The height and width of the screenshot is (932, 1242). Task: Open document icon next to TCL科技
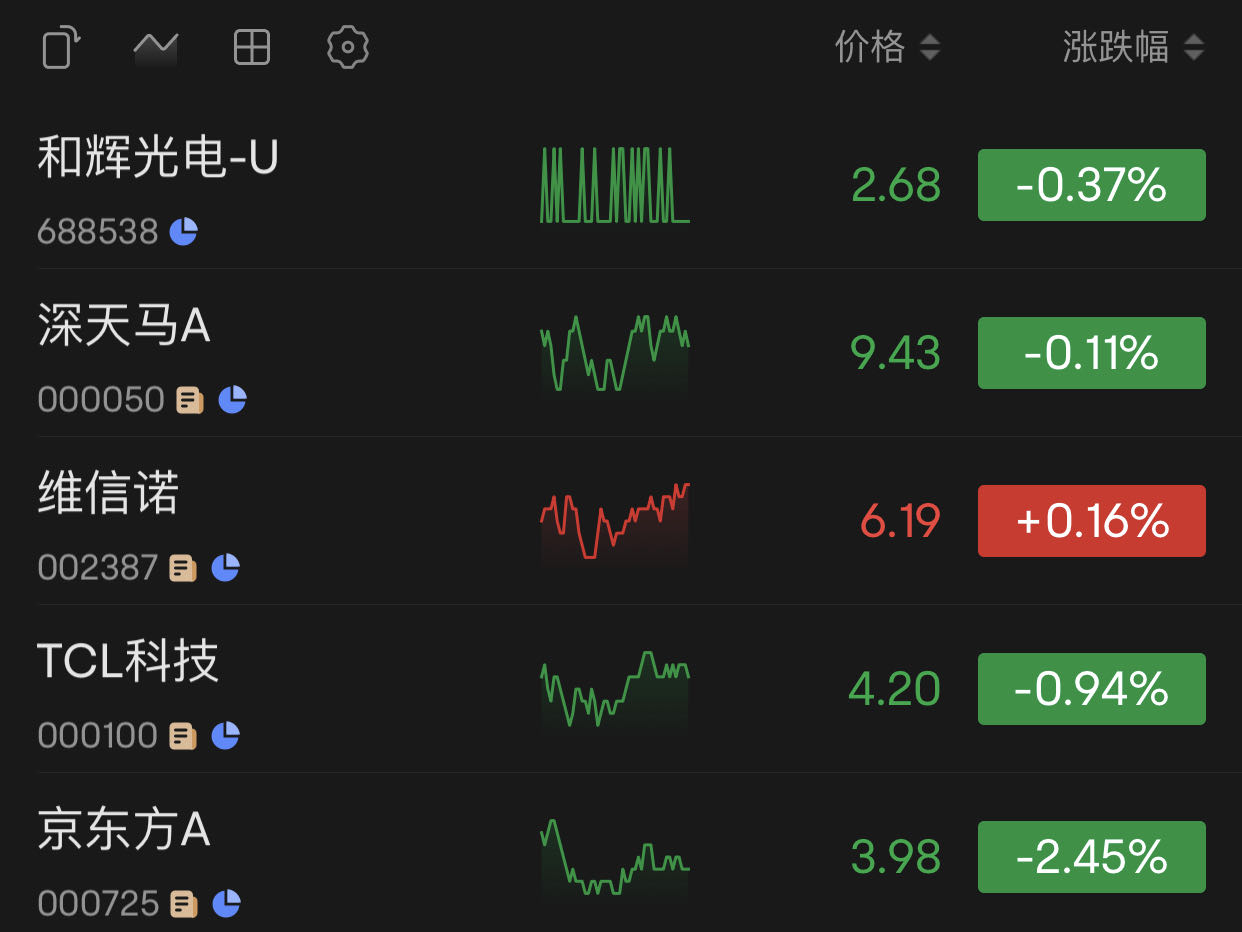[182, 735]
